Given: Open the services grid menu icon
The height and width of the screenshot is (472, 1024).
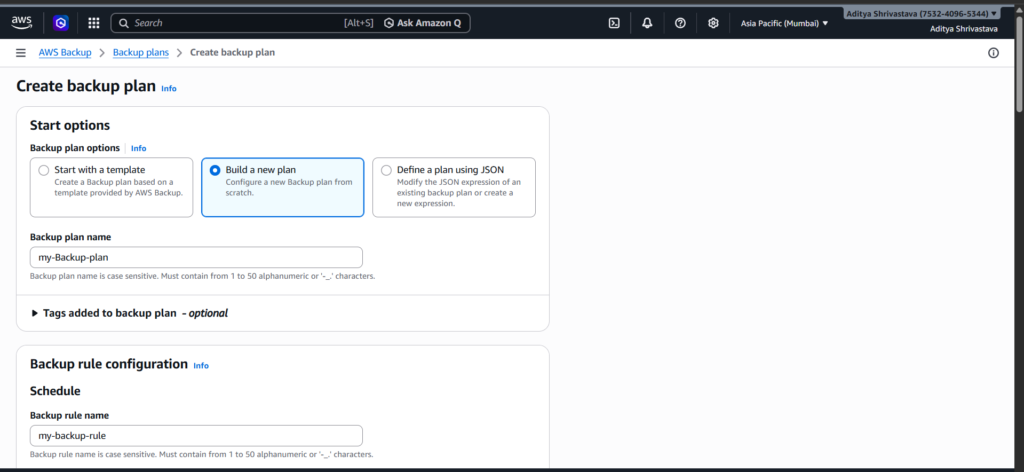Looking at the screenshot, I should pos(94,22).
